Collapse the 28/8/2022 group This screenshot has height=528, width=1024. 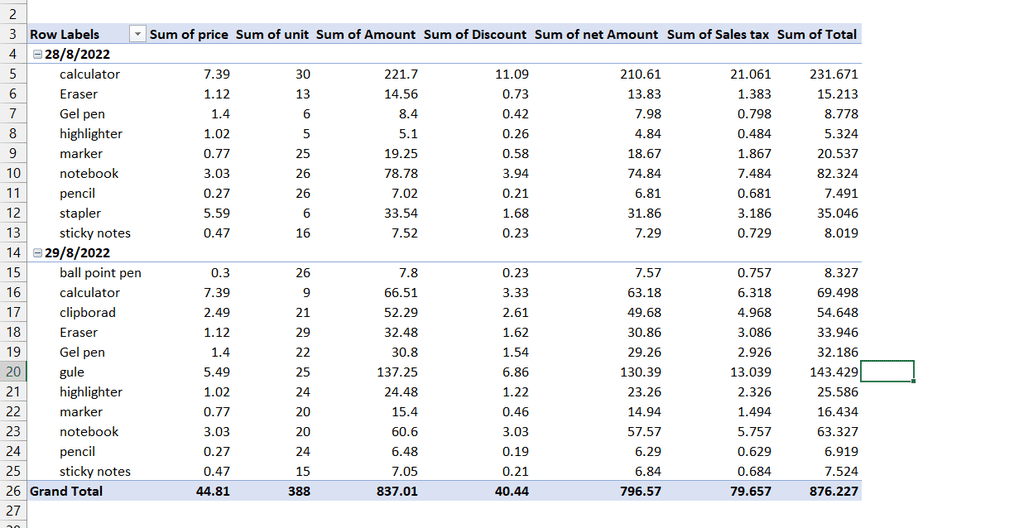(37, 54)
